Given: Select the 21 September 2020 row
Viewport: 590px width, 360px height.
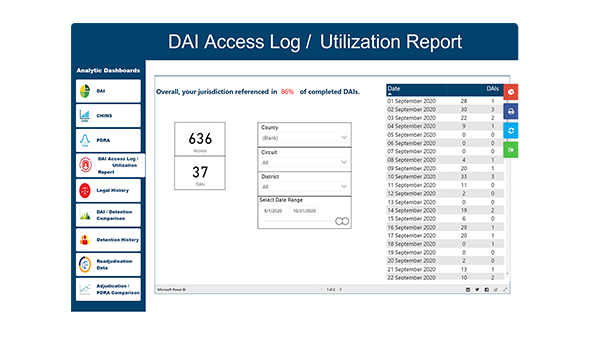Looking at the screenshot, I should (445, 269).
